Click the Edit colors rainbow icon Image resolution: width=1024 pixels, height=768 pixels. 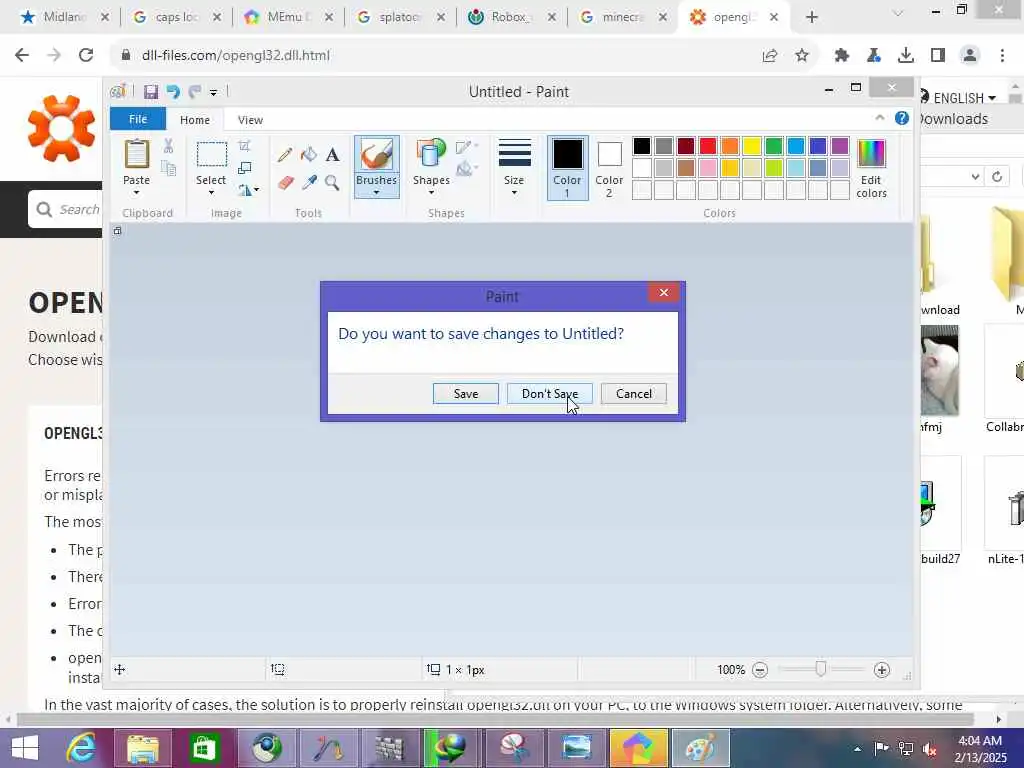pos(871,155)
